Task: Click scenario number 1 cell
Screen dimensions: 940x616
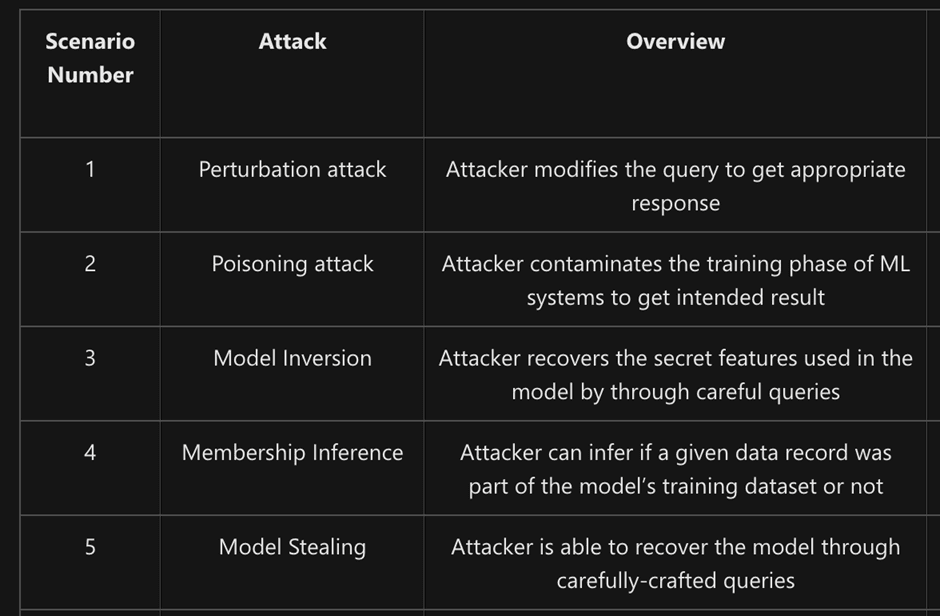Action: coord(90,170)
